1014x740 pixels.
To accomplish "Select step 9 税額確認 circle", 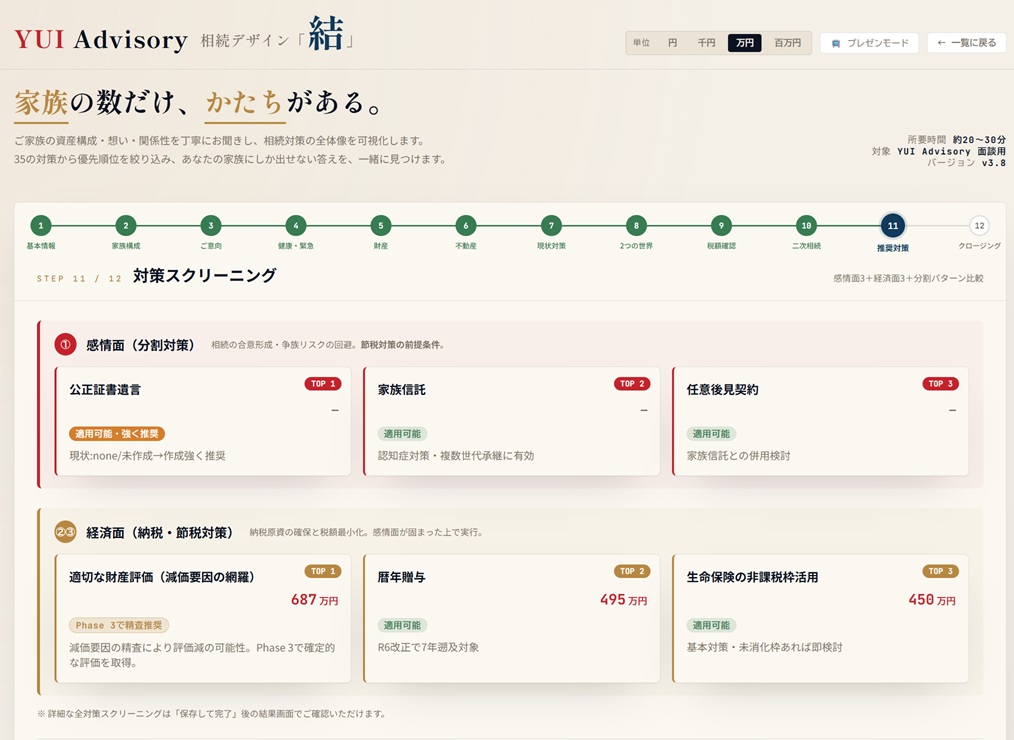I will click(x=721, y=226).
